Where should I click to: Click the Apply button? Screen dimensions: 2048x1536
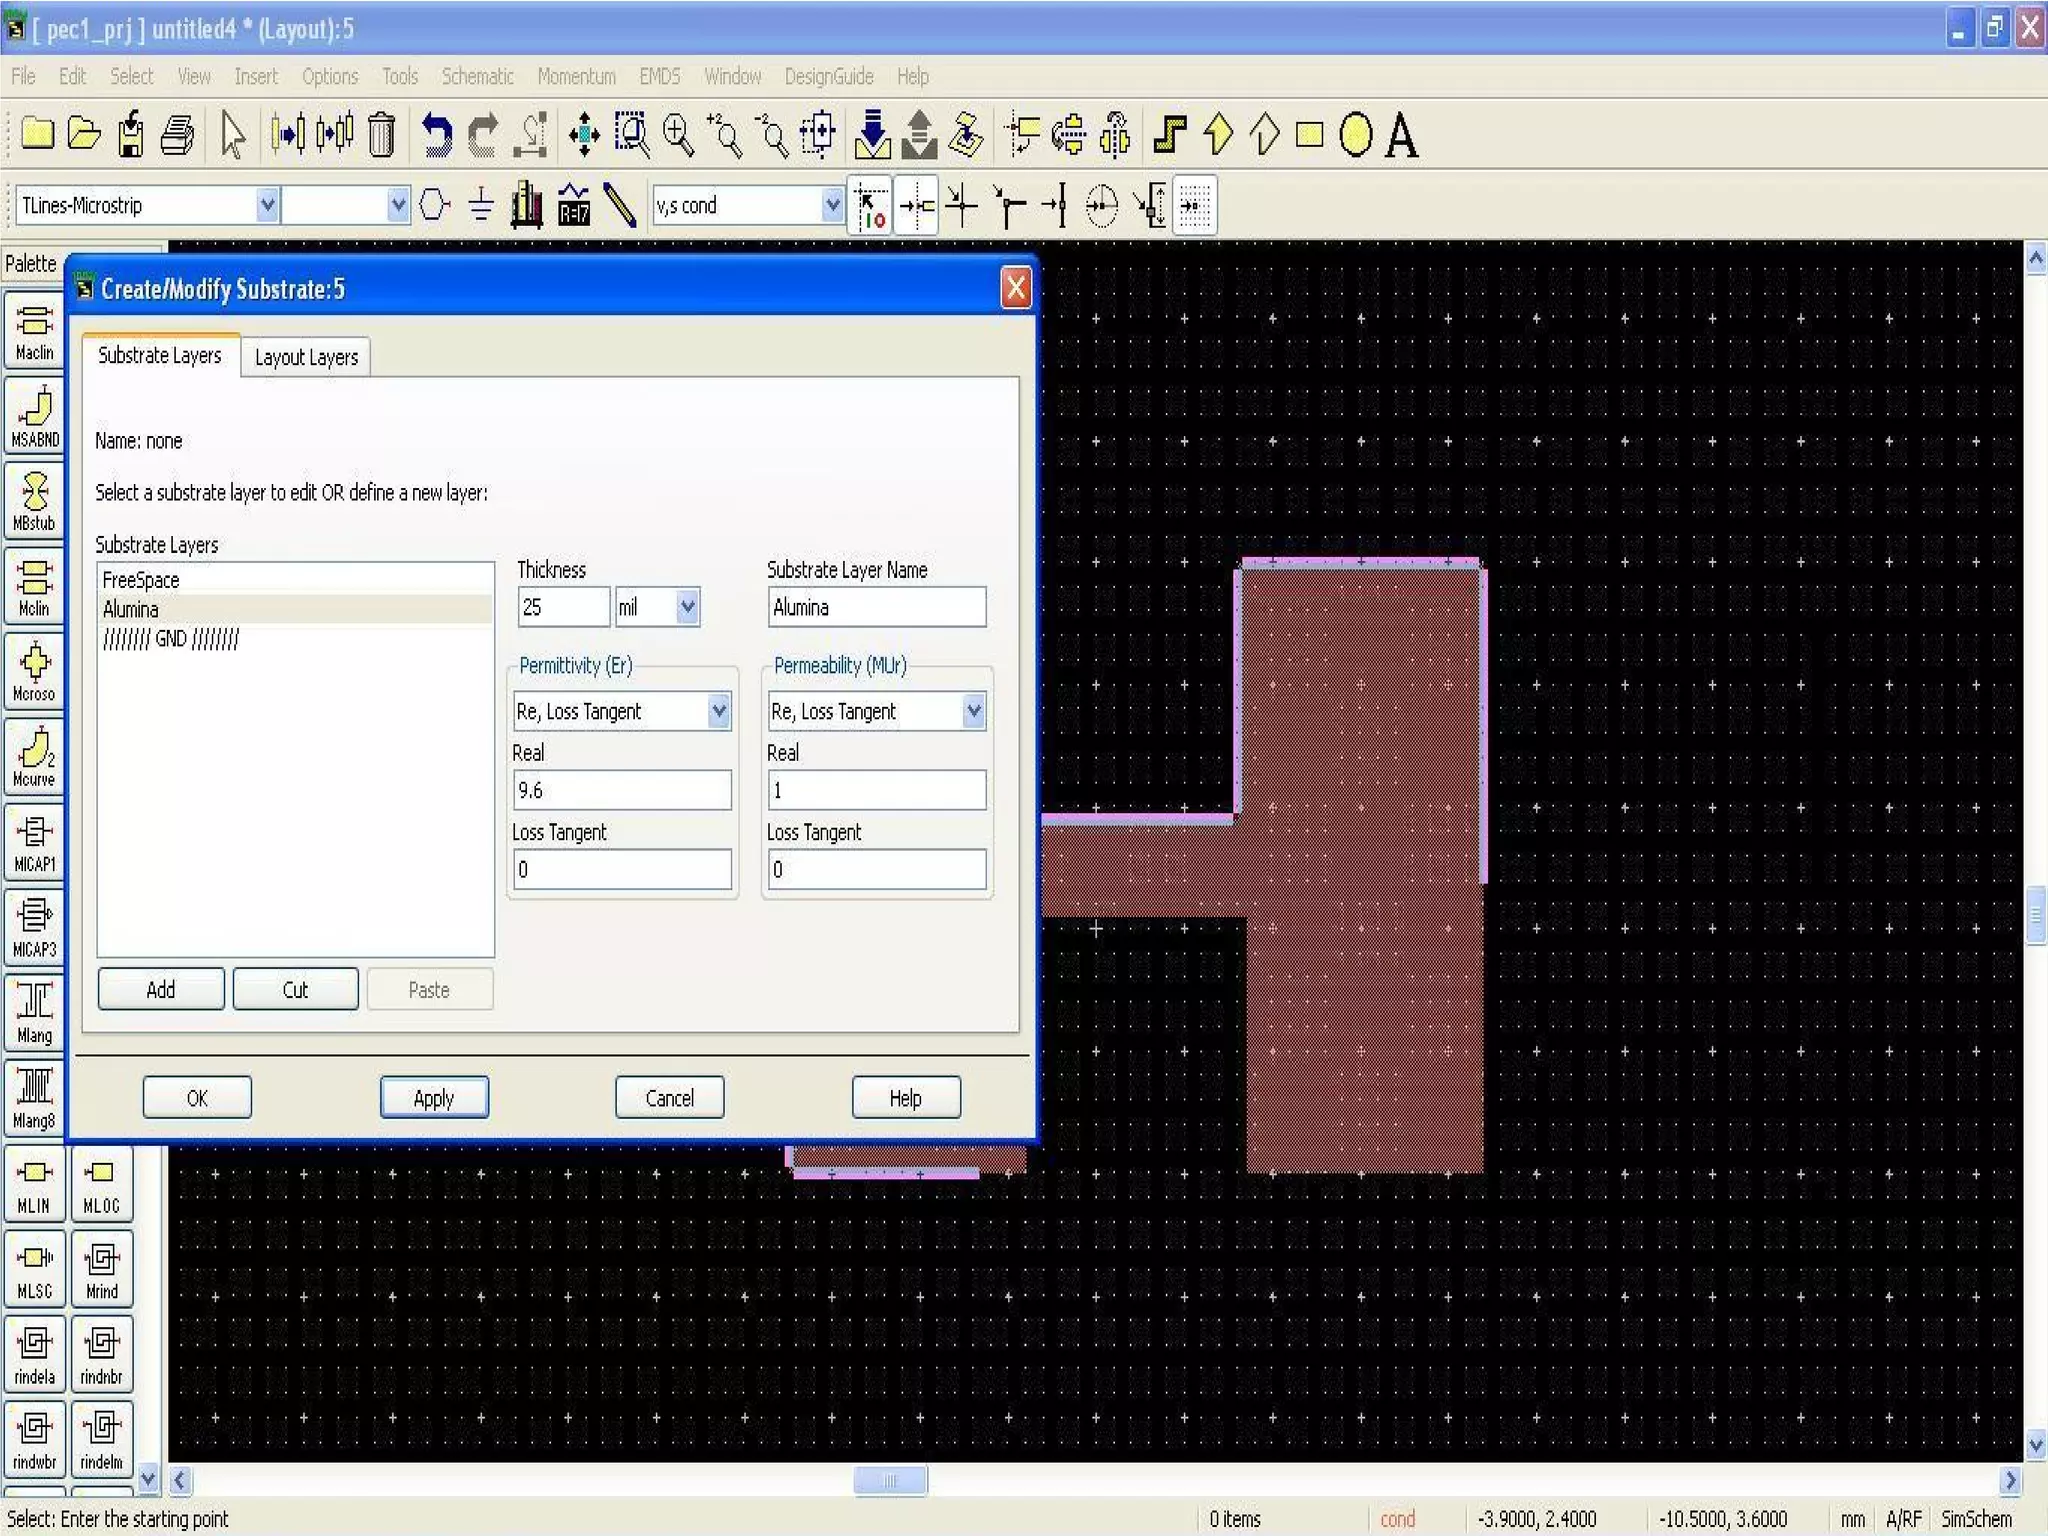coord(434,1098)
